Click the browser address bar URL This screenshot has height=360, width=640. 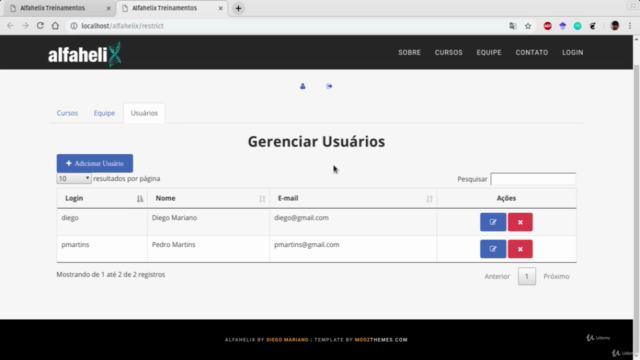tap(122, 26)
